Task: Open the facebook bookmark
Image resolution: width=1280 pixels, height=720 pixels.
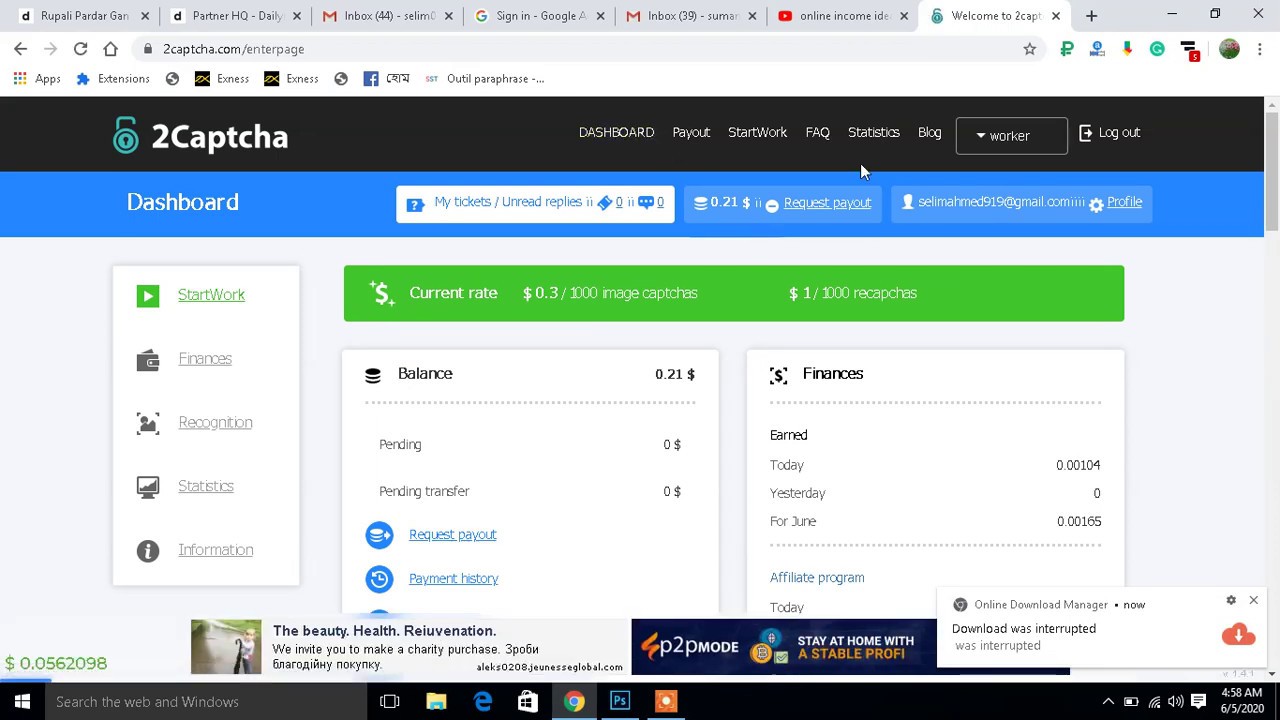Action: pos(386,79)
